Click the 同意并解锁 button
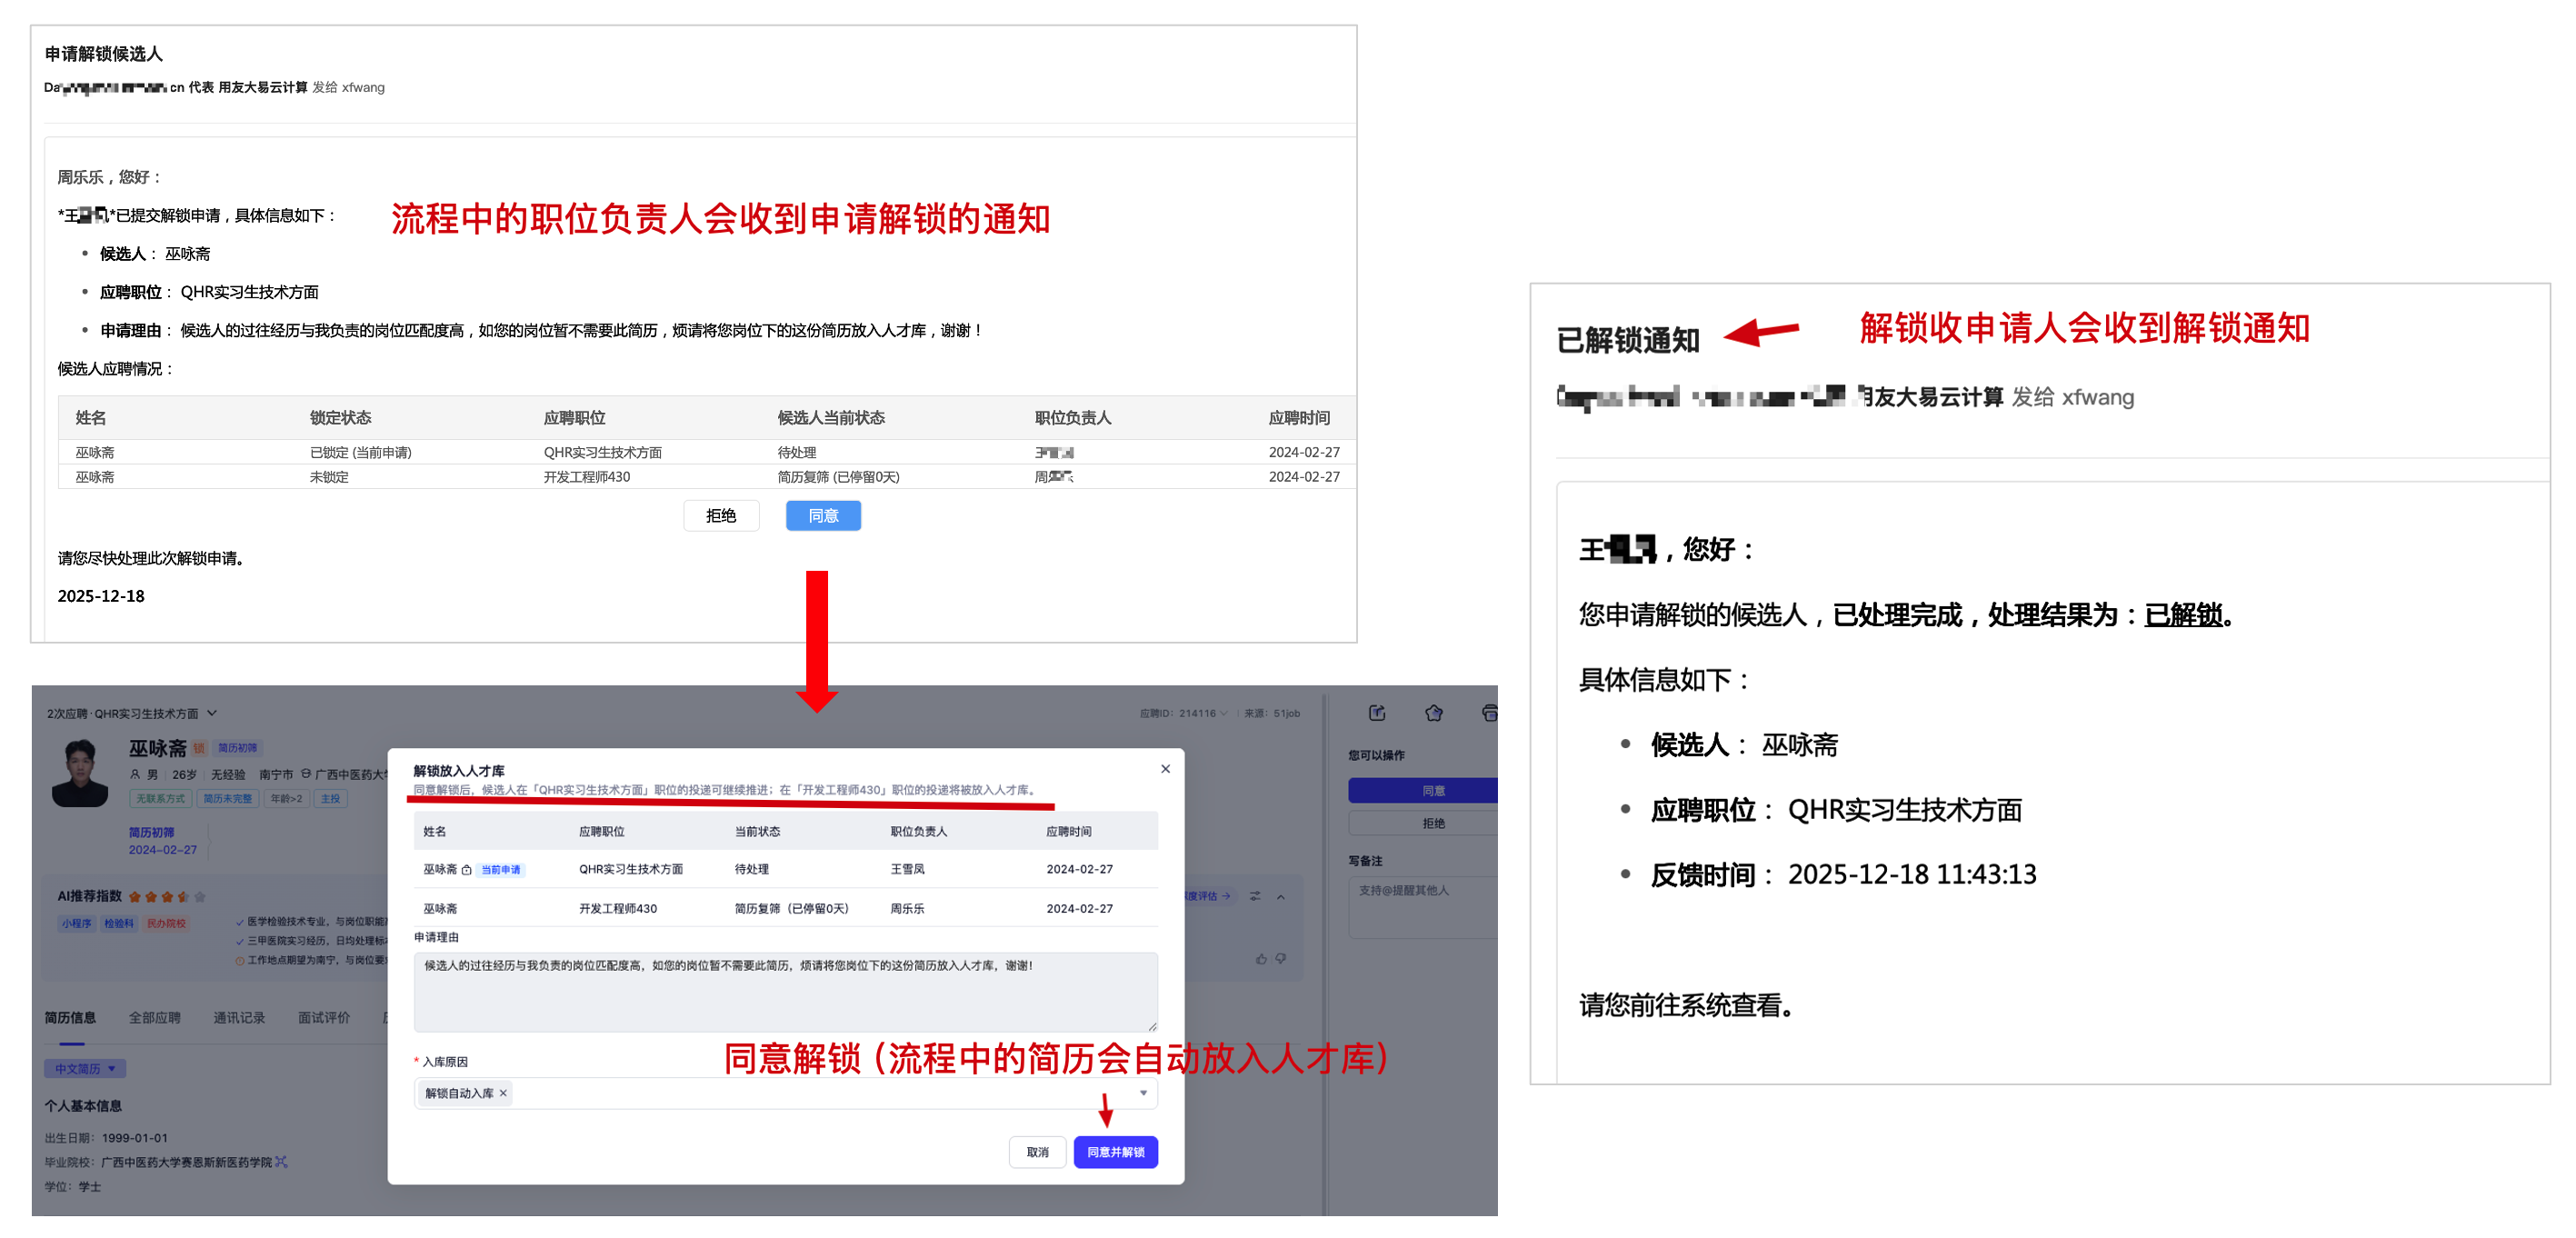Image resolution: width=2576 pixels, height=1238 pixels. pos(1115,1152)
